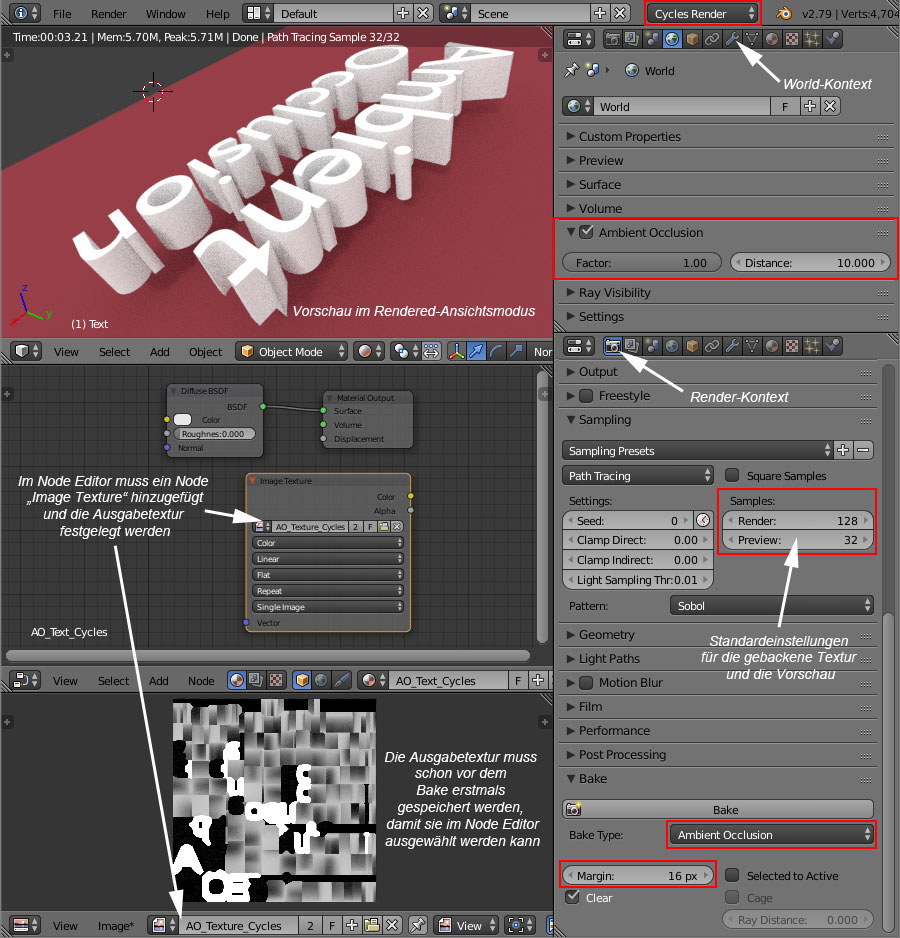Expand the Light Paths panel
Viewport: 900px width, 938px height.
609,658
